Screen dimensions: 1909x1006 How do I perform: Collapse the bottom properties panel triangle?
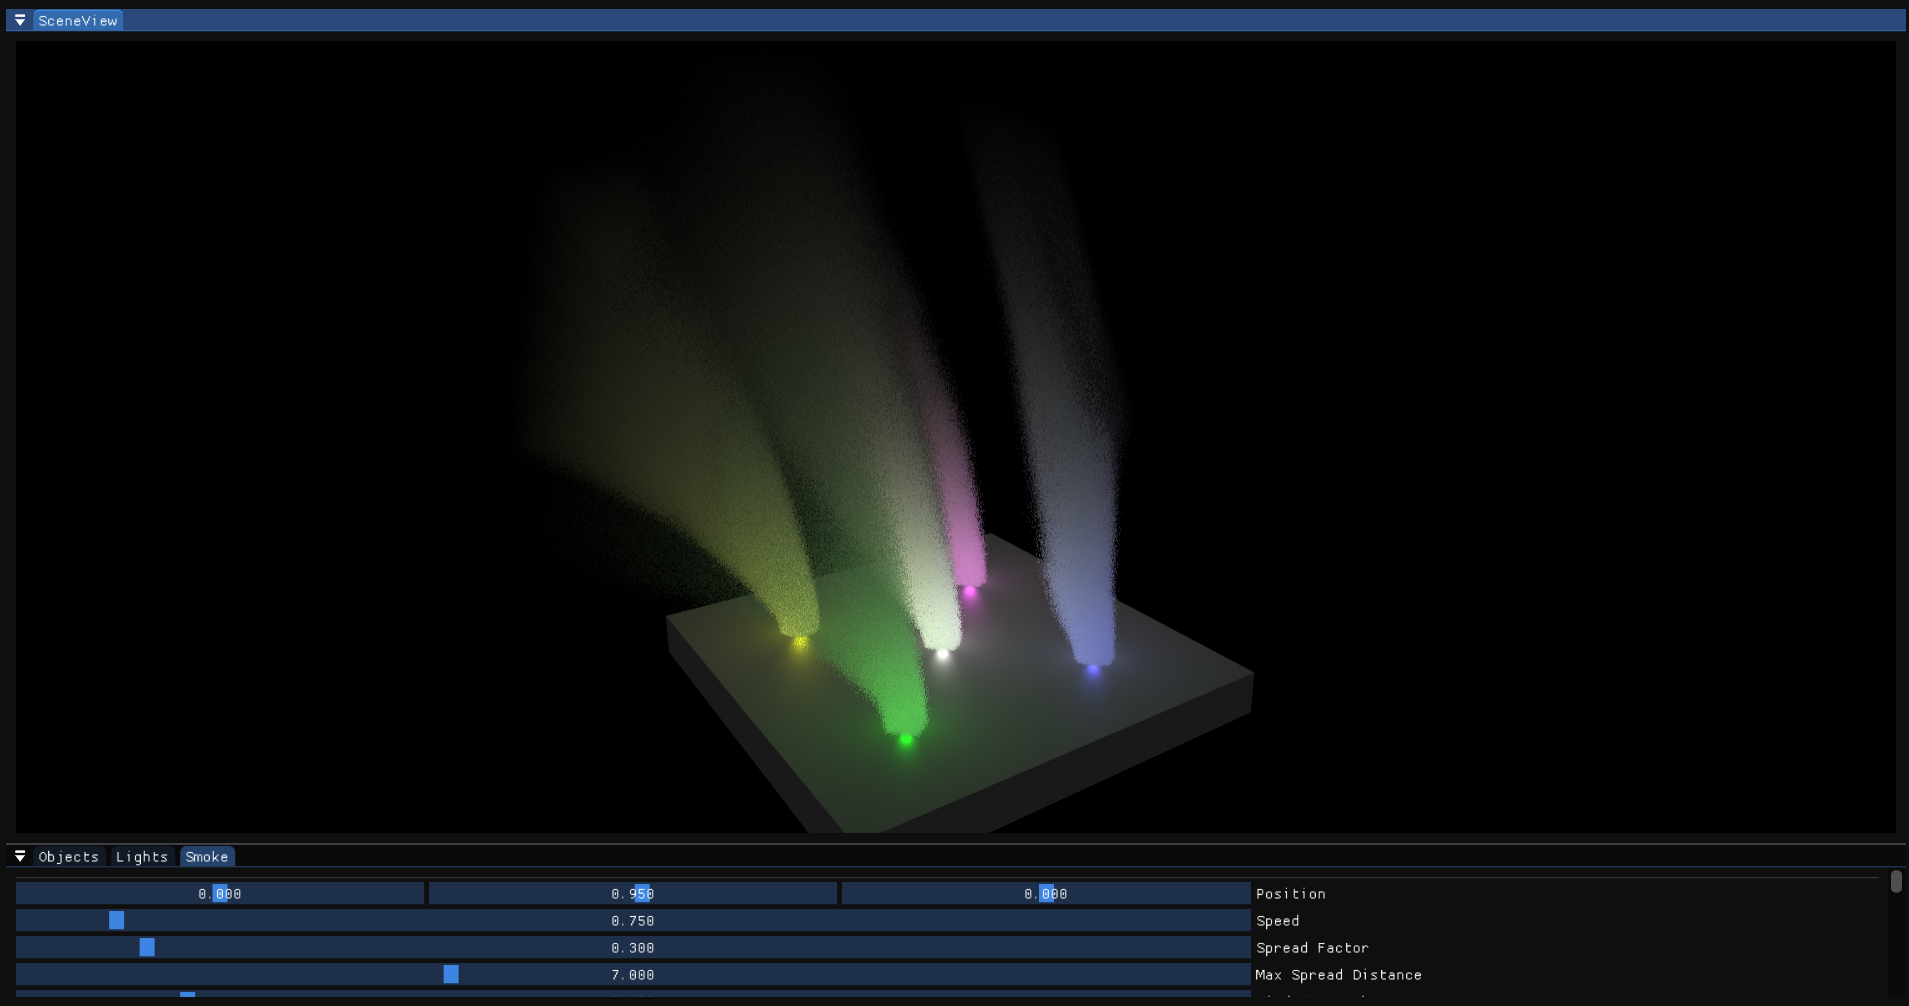20,856
